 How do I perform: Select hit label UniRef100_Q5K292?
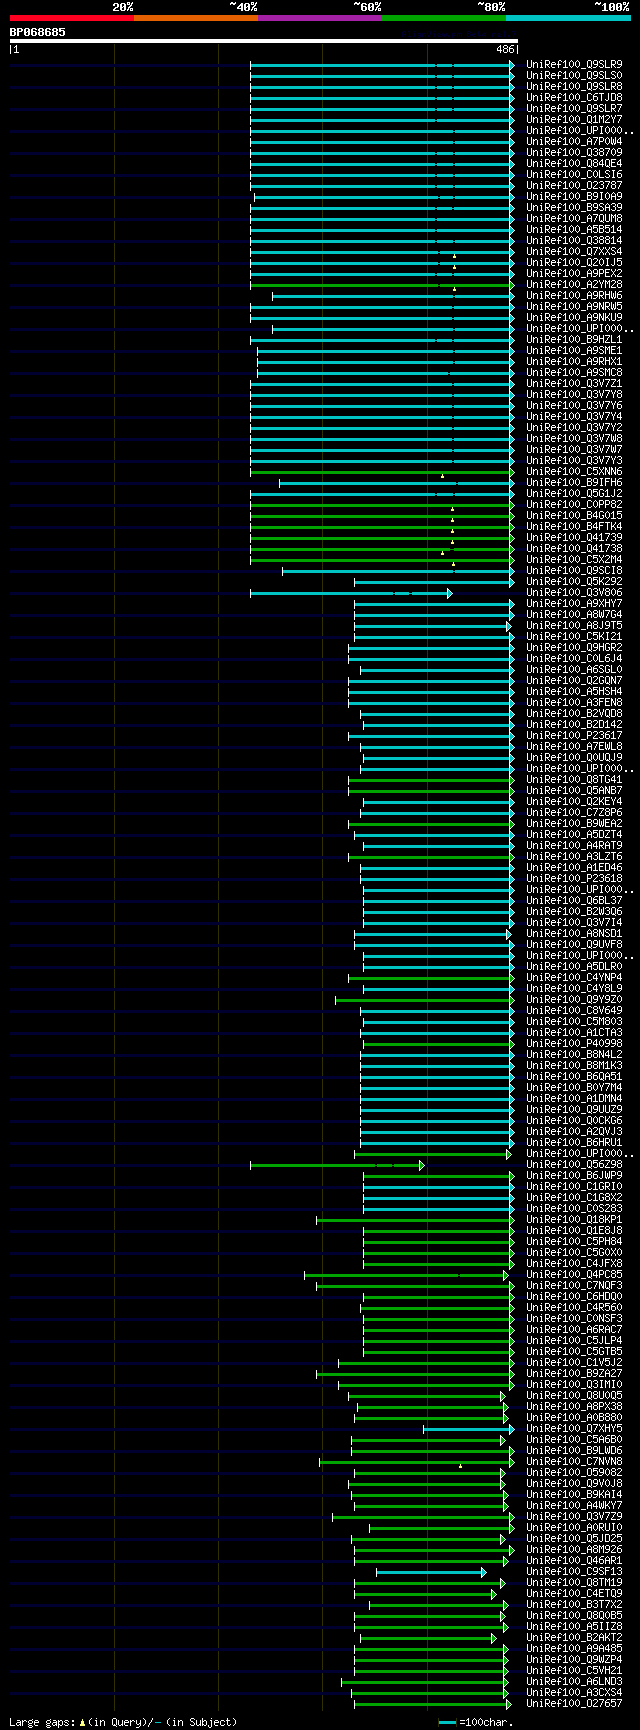click(x=574, y=582)
